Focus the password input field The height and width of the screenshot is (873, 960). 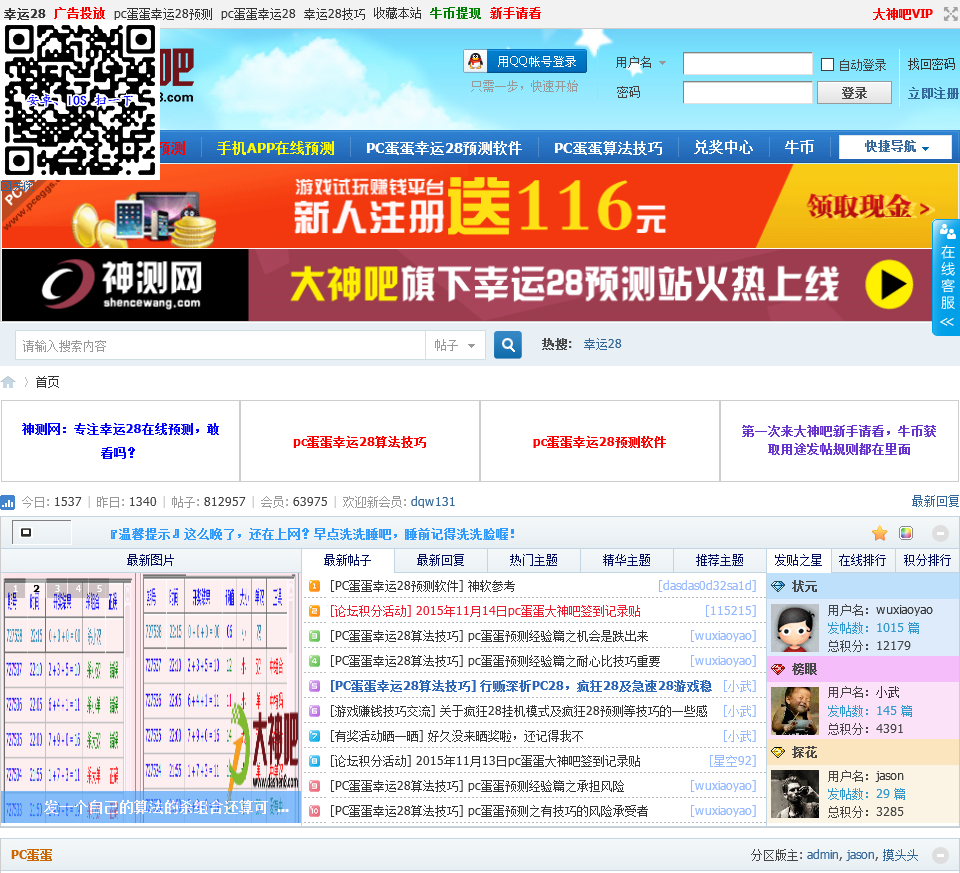click(x=747, y=92)
